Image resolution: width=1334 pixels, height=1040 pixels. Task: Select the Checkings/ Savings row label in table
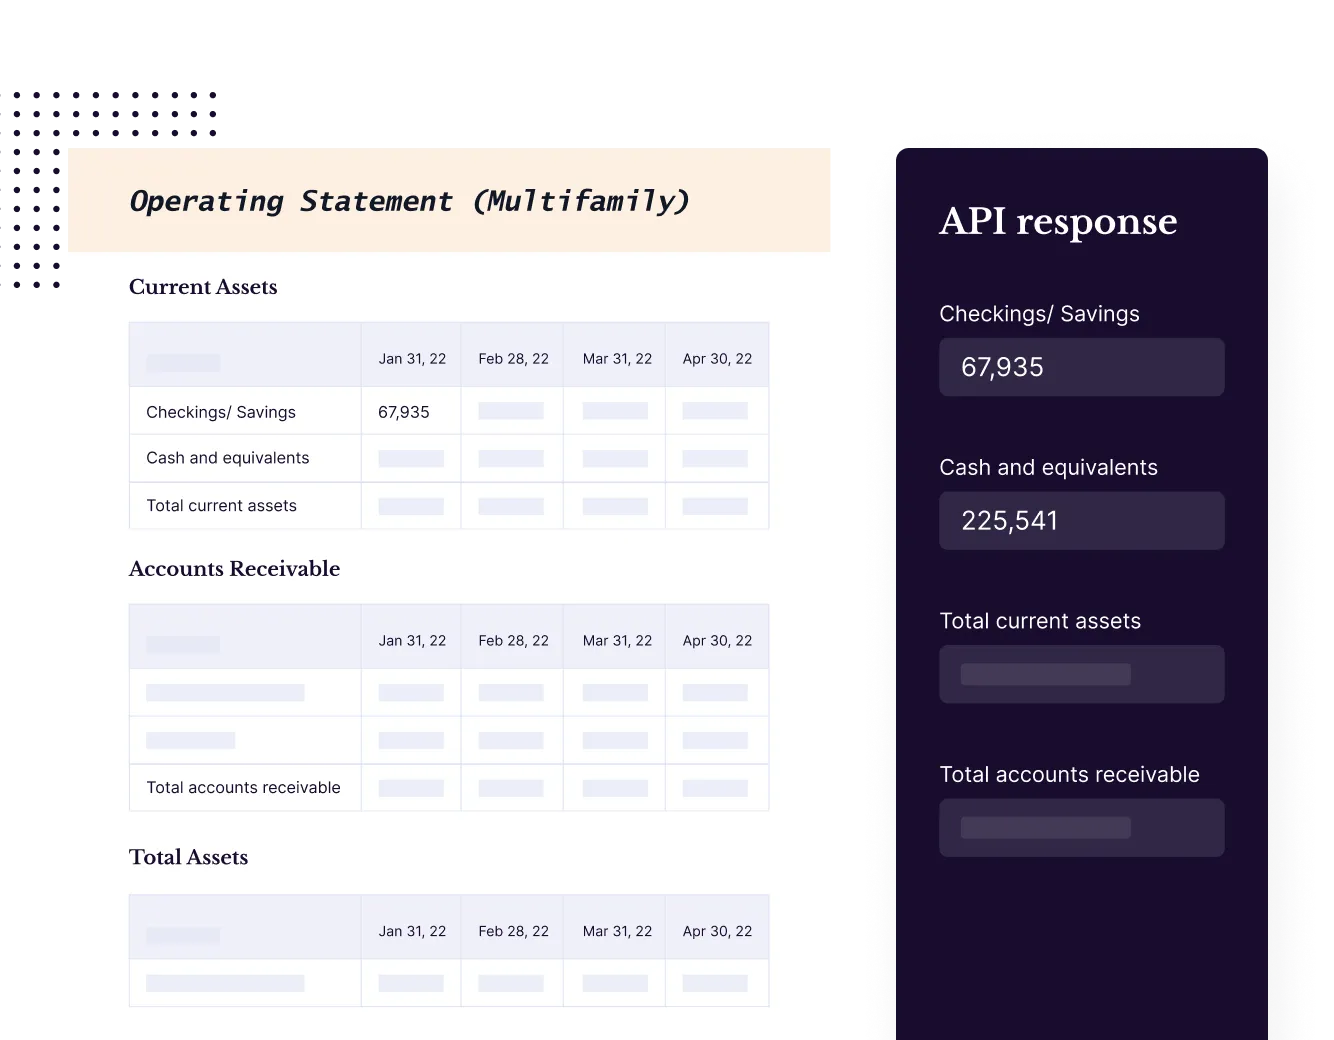(x=221, y=412)
